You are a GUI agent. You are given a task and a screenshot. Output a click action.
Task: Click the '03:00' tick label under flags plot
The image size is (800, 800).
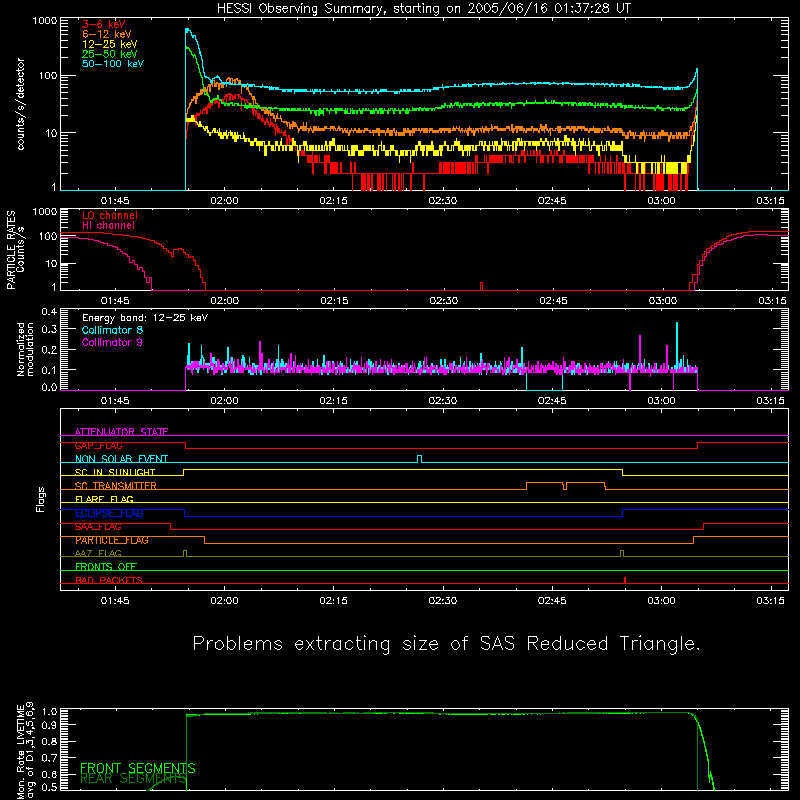661,601
